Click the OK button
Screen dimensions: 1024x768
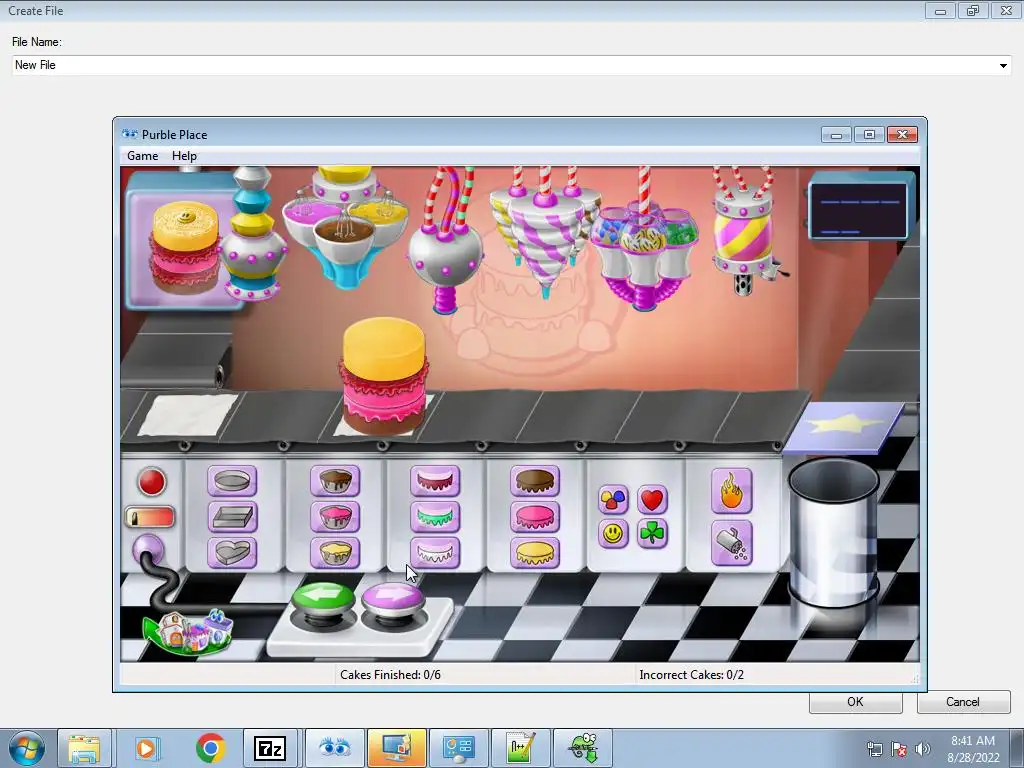(x=856, y=702)
